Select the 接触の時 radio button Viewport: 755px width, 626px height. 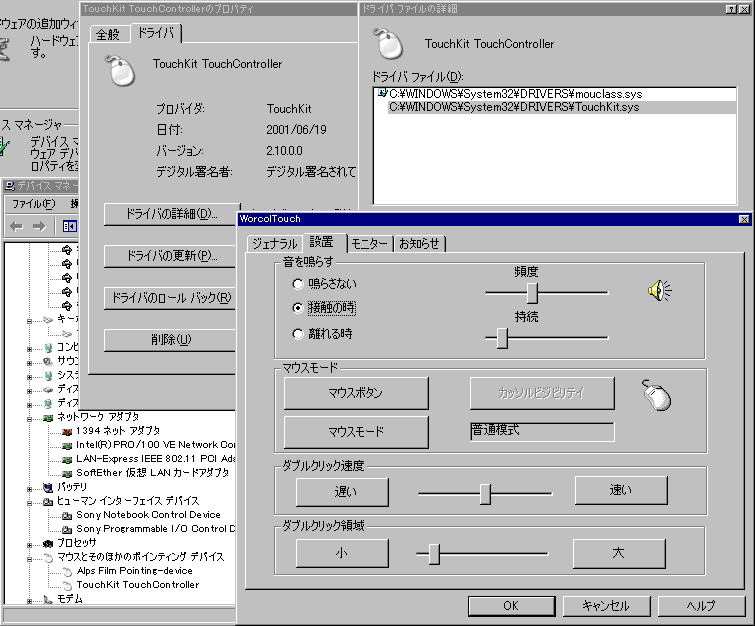(x=298, y=308)
